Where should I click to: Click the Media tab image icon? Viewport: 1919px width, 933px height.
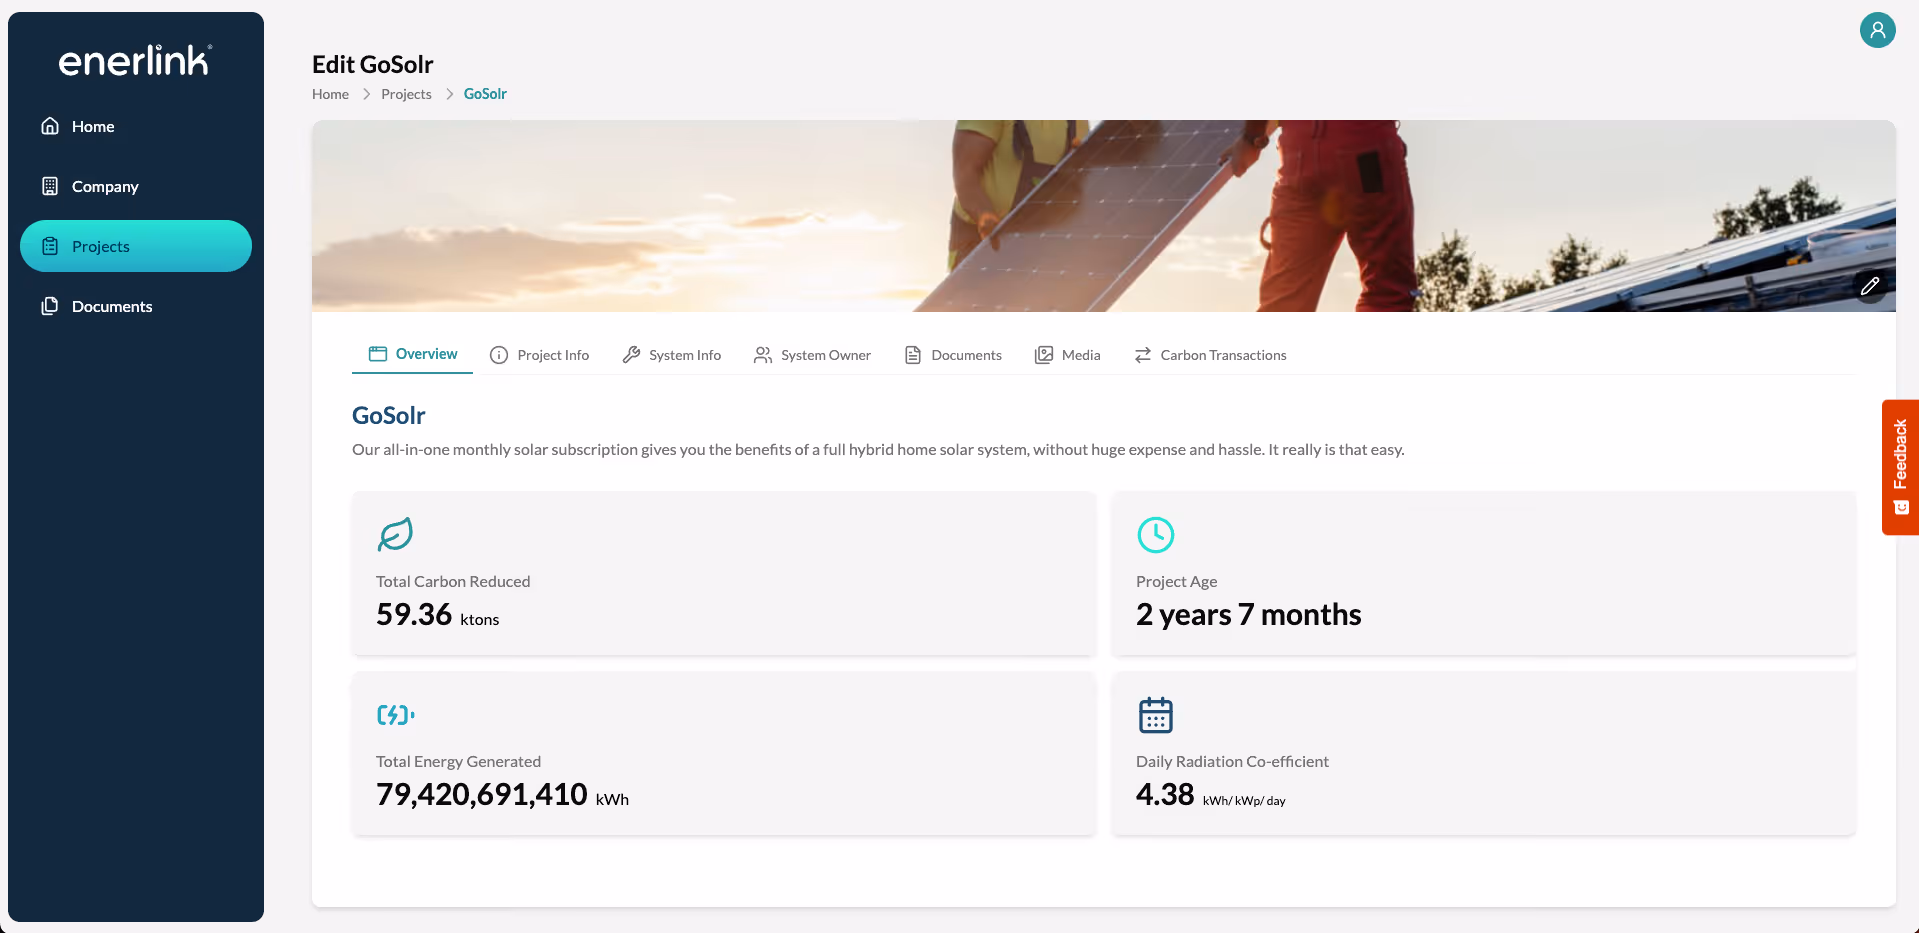coord(1044,355)
